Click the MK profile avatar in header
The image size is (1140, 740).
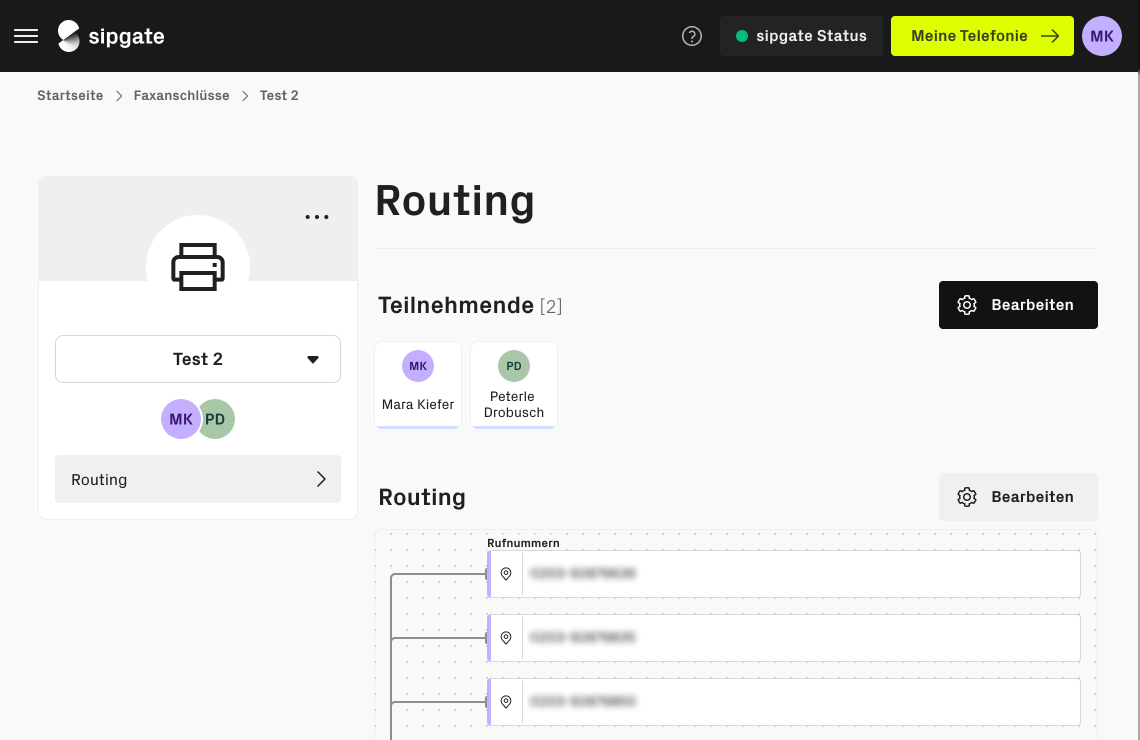(1101, 36)
